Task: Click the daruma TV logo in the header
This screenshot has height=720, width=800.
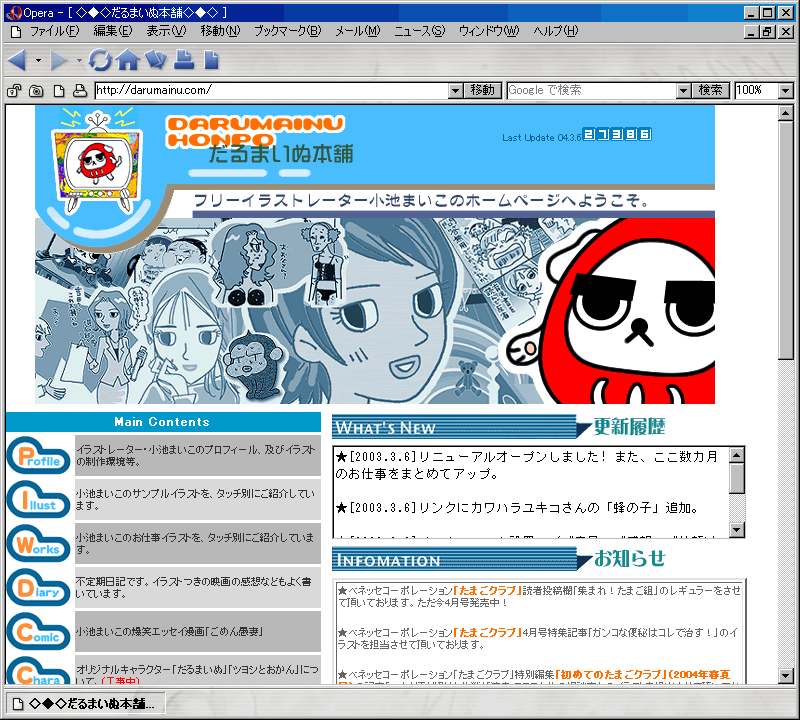Action: tap(96, 162)
